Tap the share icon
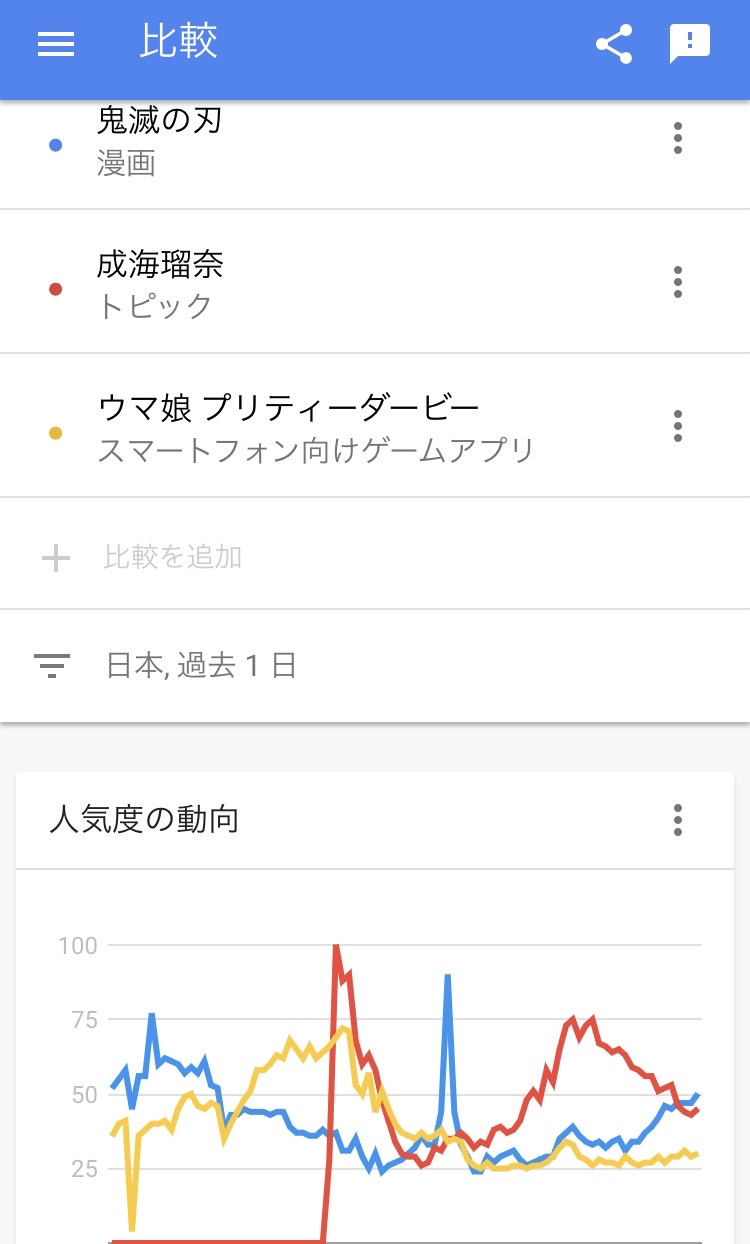Image resolution: width=750 pixels, height=1244 pixels. 613,45
